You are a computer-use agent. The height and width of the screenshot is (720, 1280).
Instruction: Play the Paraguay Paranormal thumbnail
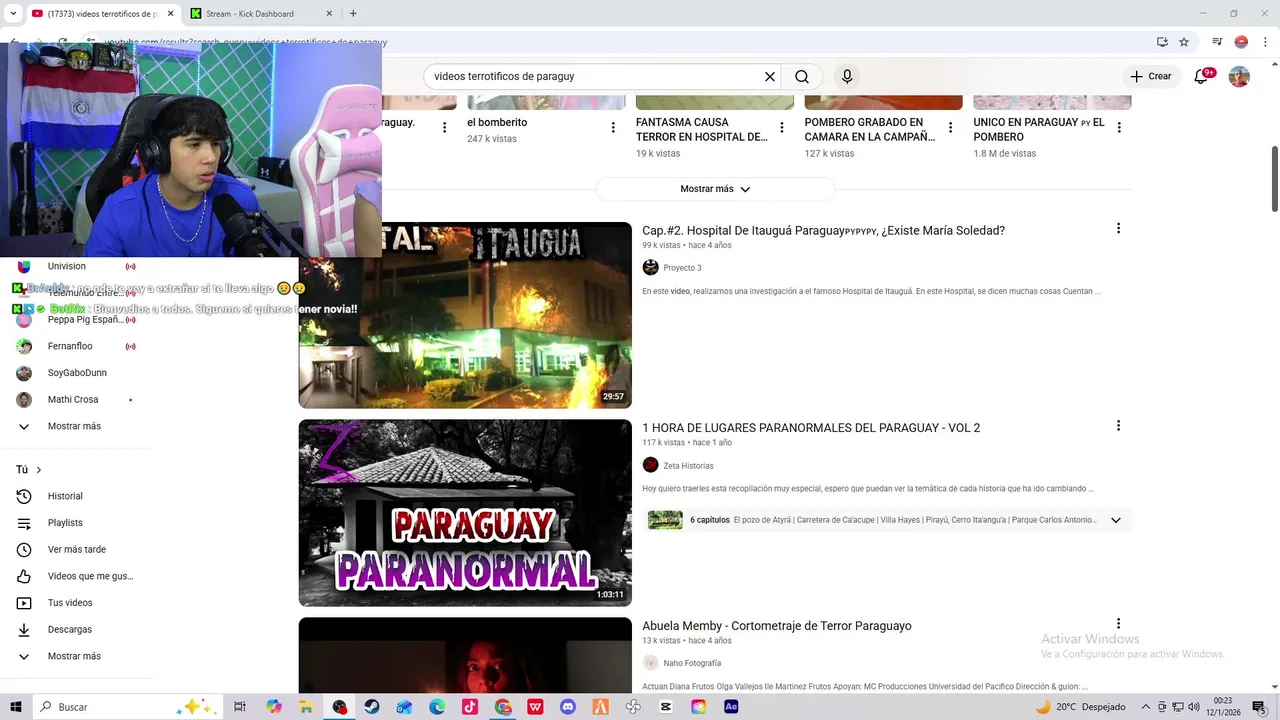[465, 513]
